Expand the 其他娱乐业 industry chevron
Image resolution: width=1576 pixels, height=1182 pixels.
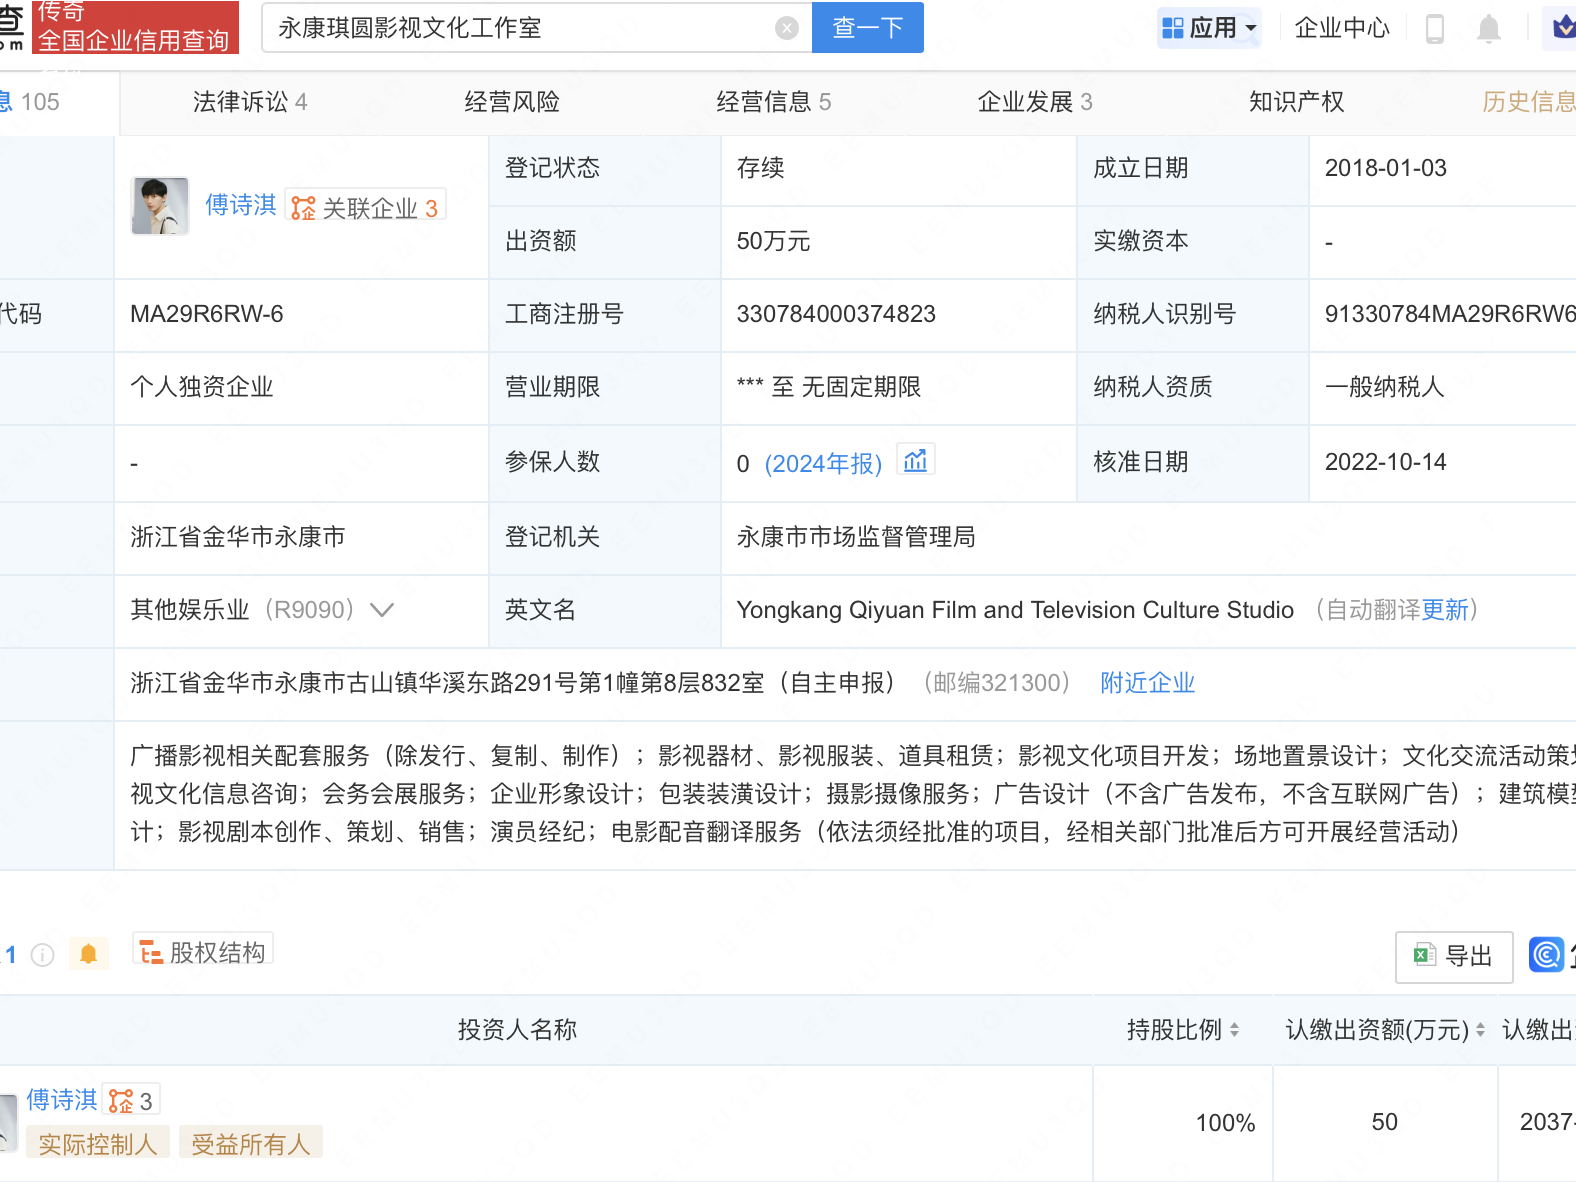point(382,610)
